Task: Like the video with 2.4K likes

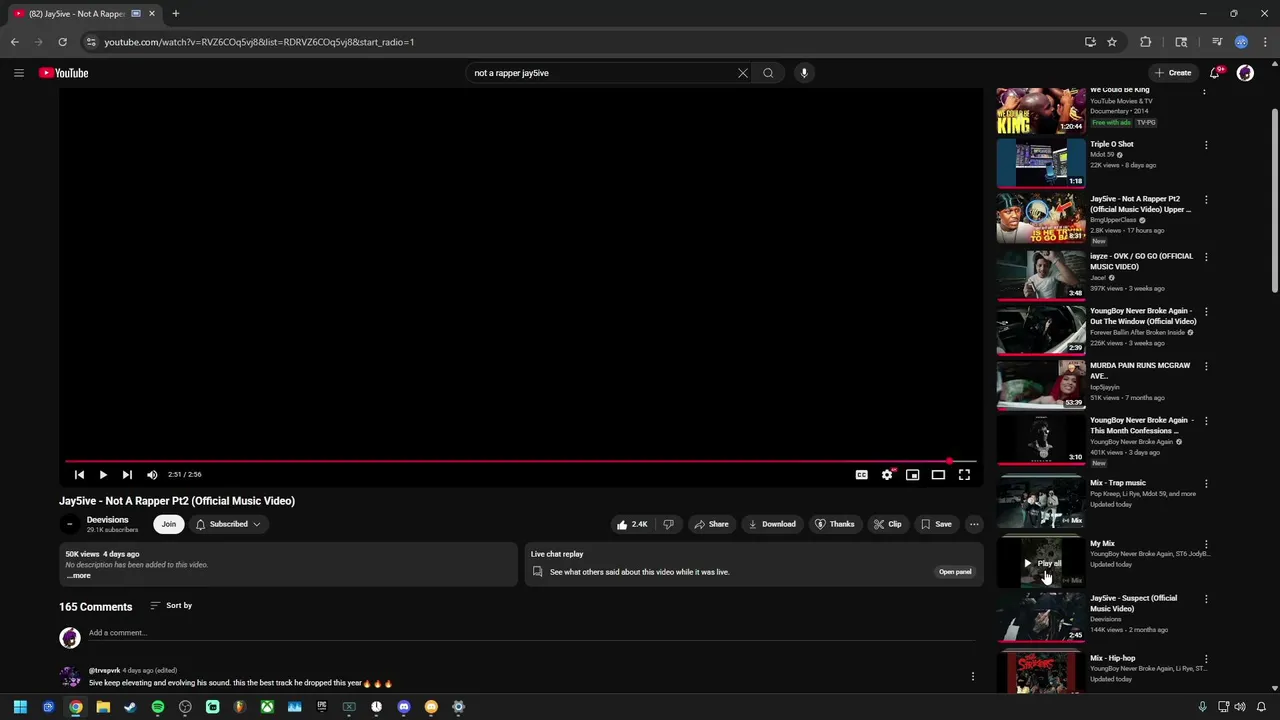Action: tap(632, 524)
